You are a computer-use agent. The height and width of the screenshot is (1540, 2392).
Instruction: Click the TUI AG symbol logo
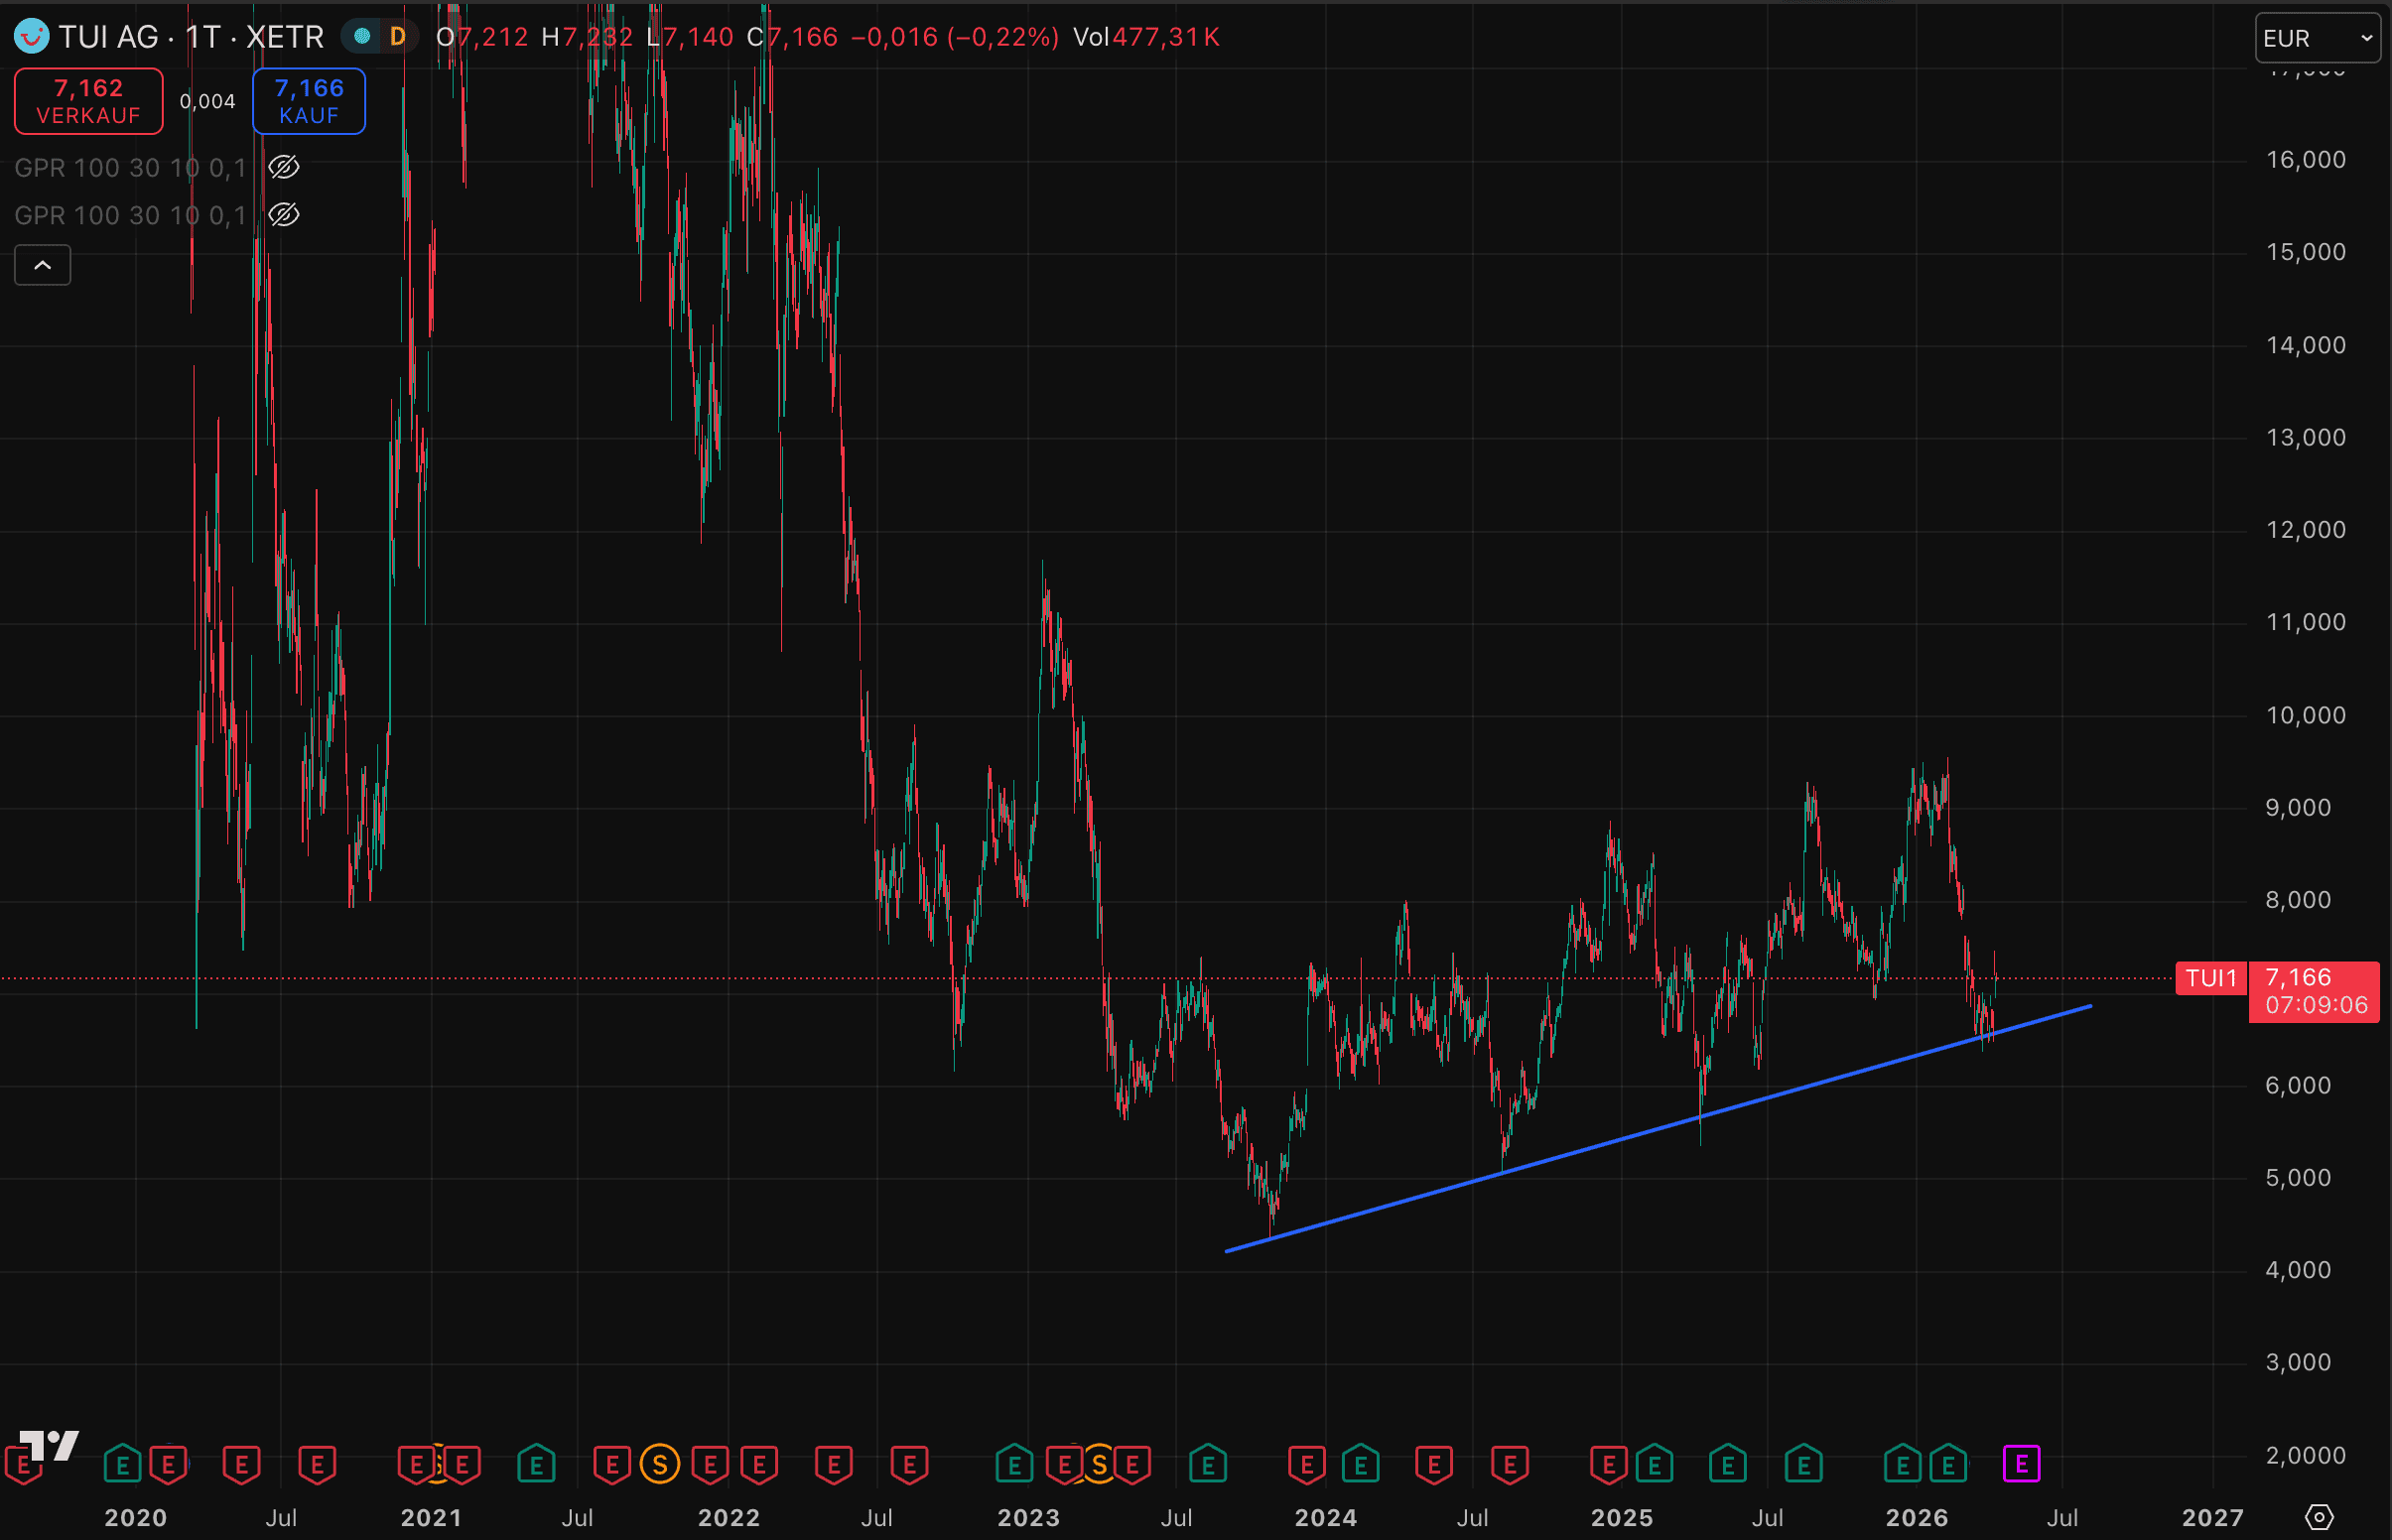pyautogui.click(x=31, y=37)
